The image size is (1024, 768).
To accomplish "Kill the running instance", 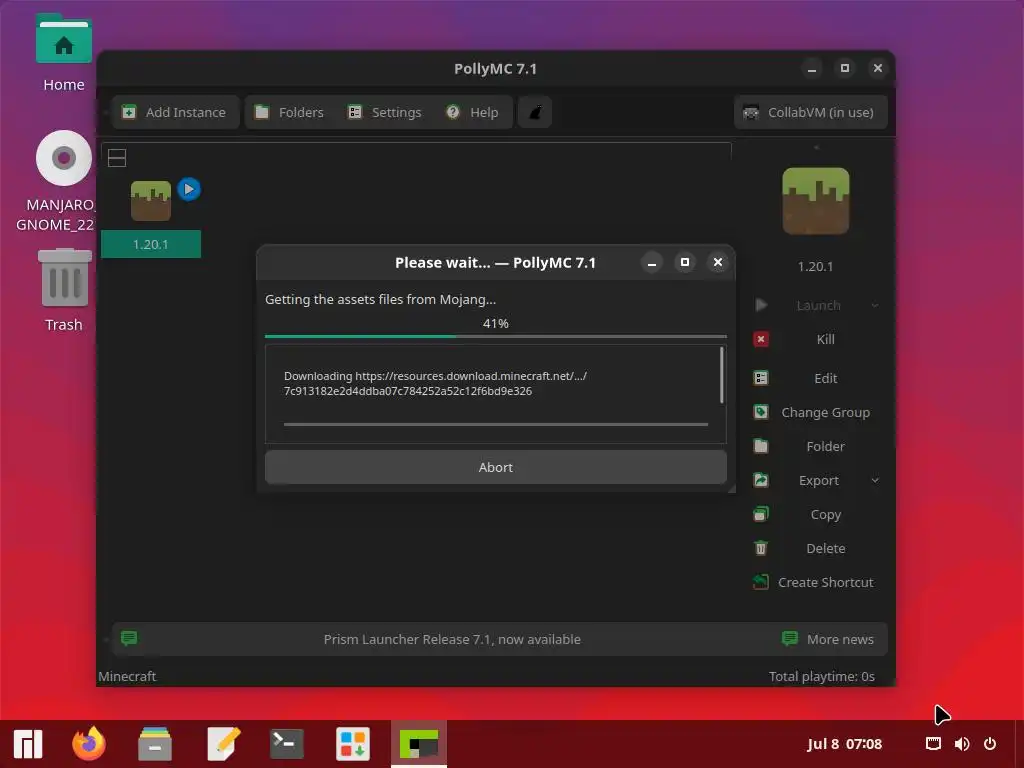I will point(816,339).
